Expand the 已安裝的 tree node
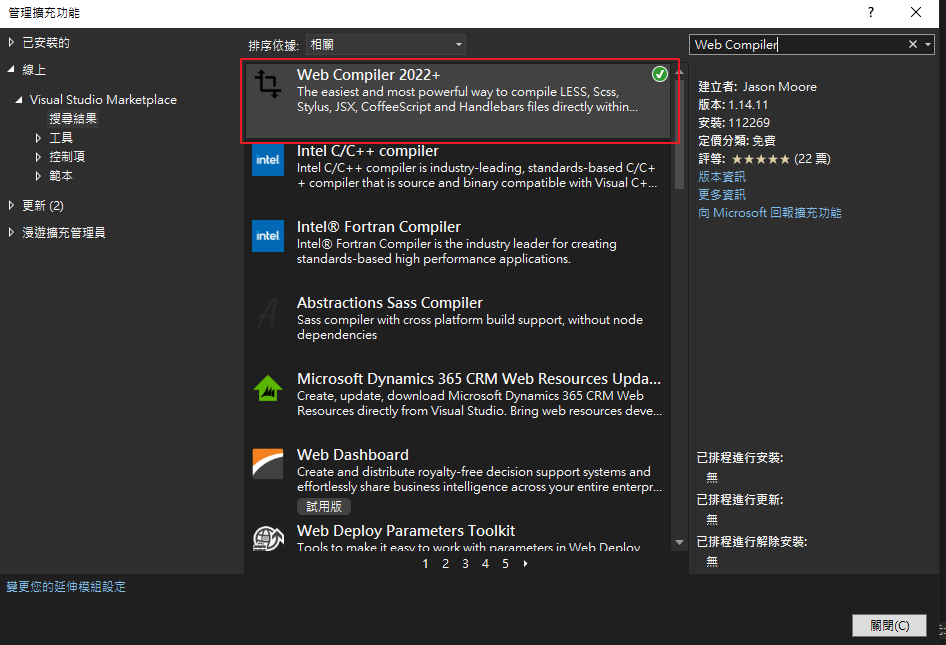 click(11, 42)
